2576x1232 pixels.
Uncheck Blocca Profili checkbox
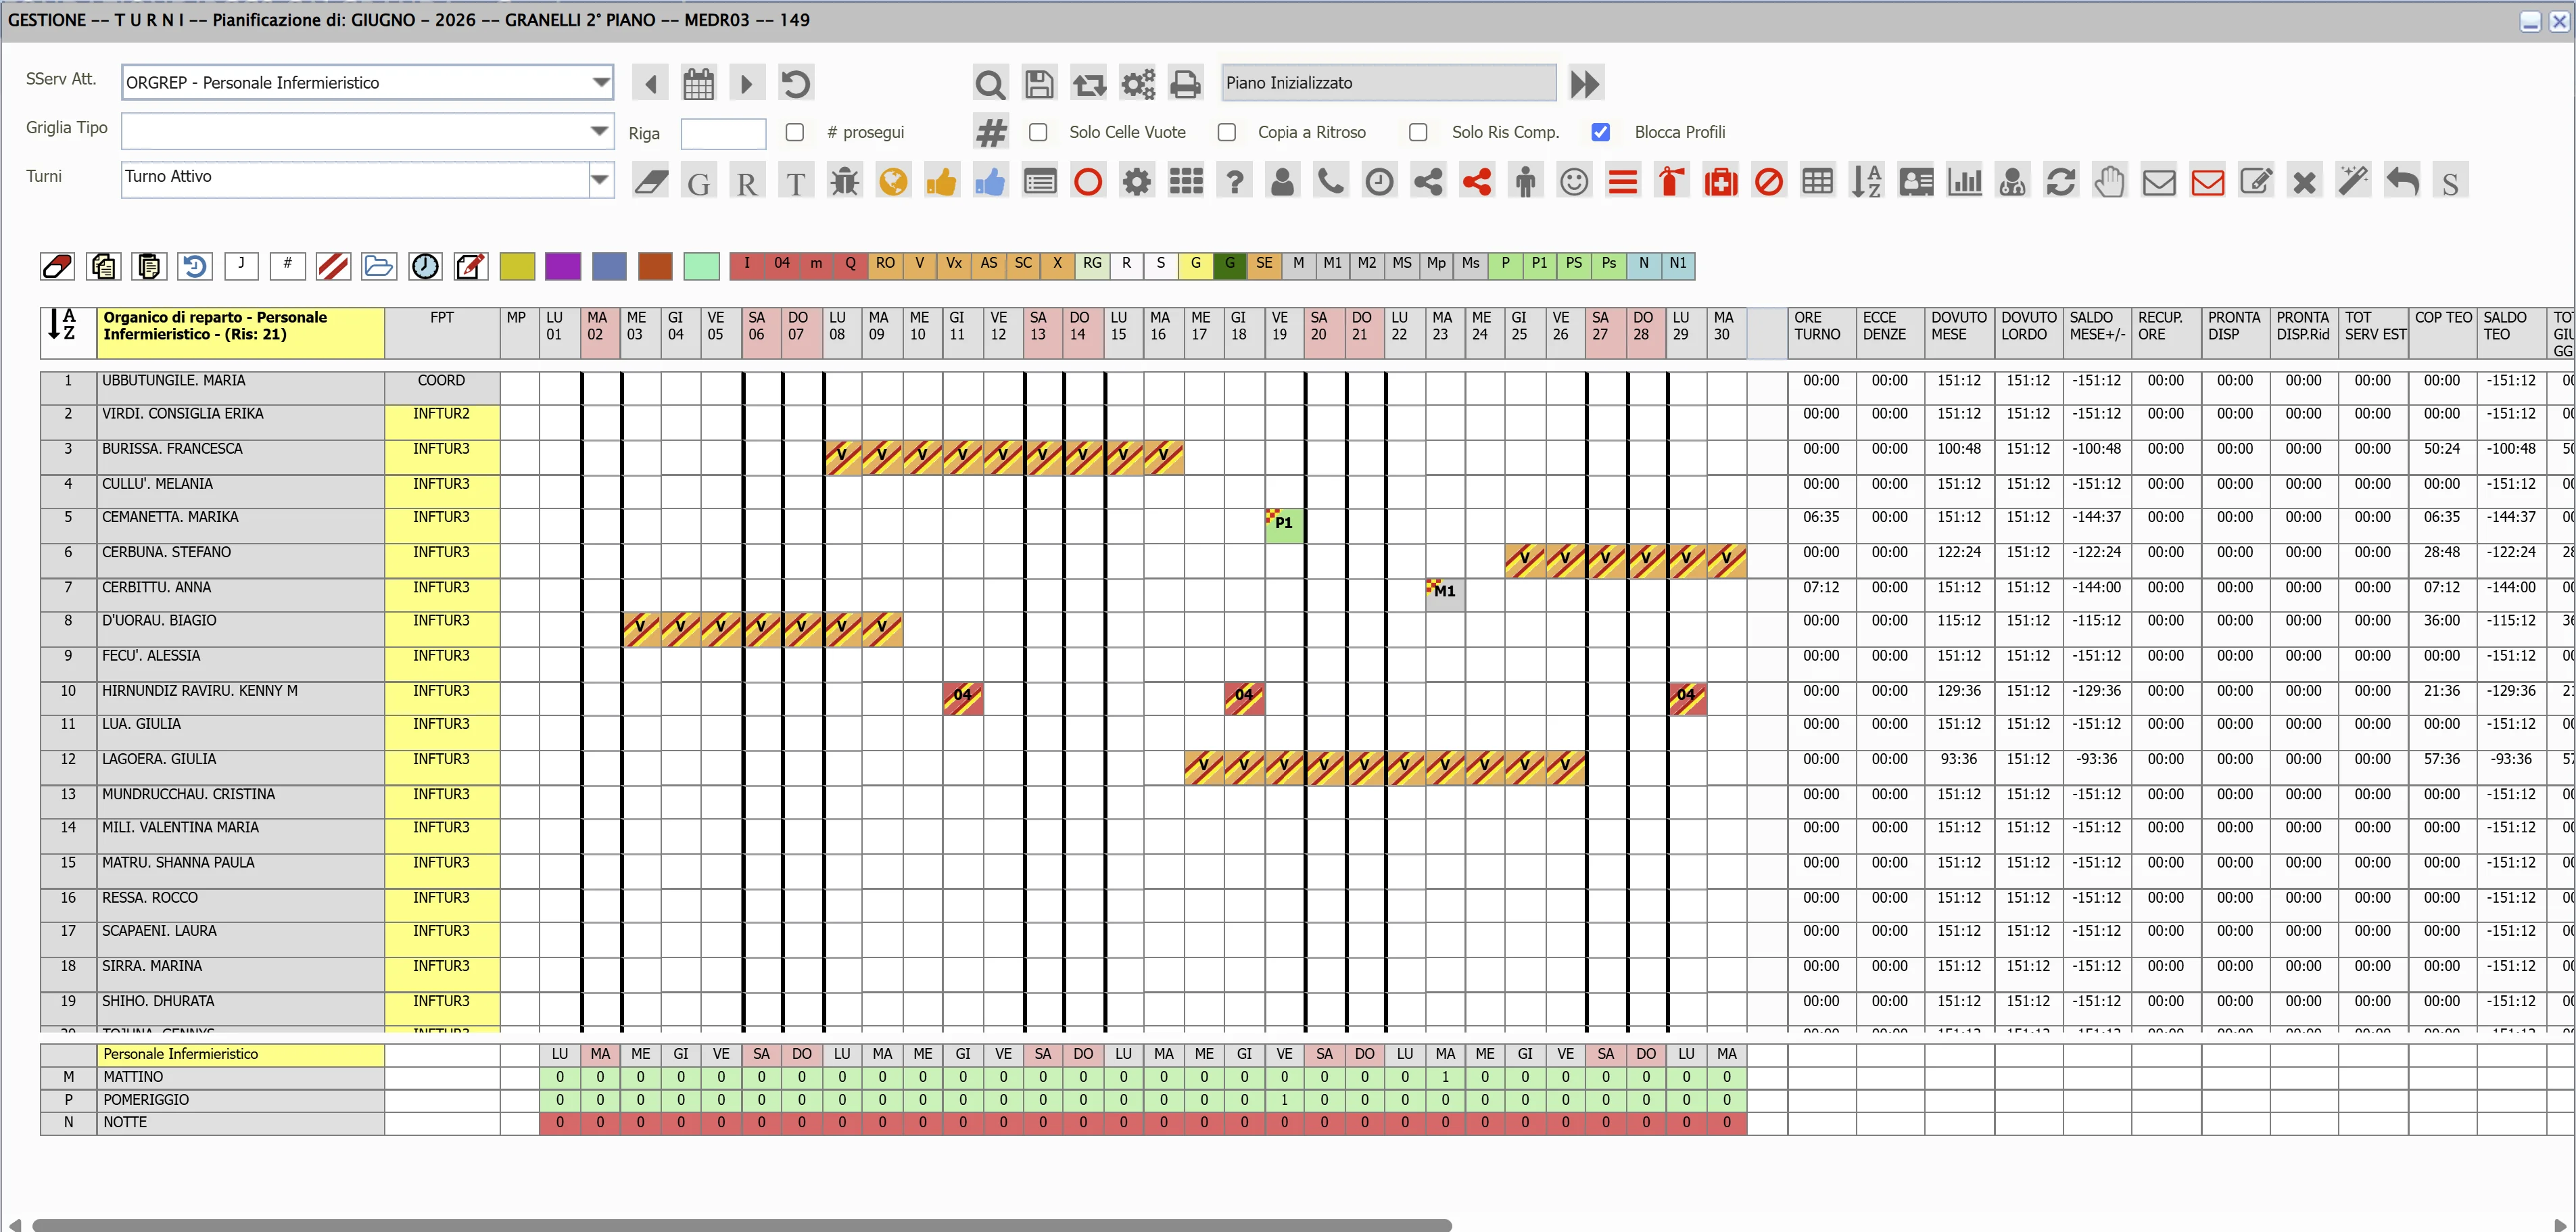coord(1600,132)
